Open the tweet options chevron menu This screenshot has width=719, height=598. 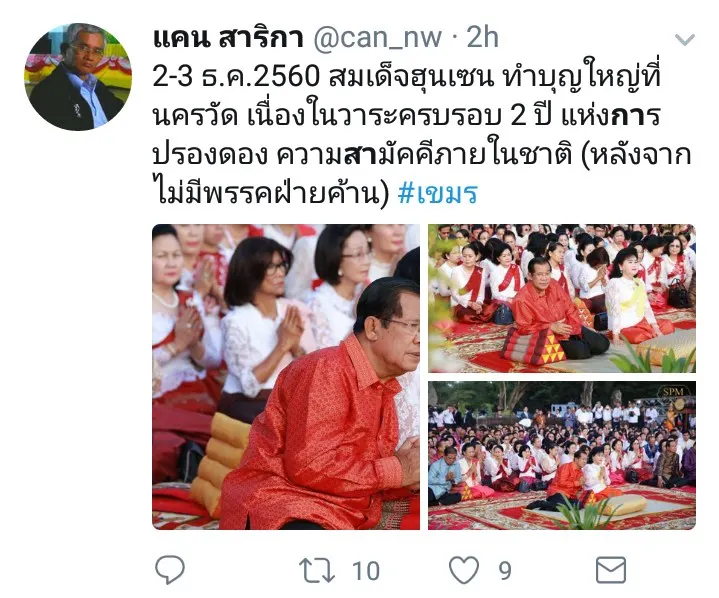685,40
